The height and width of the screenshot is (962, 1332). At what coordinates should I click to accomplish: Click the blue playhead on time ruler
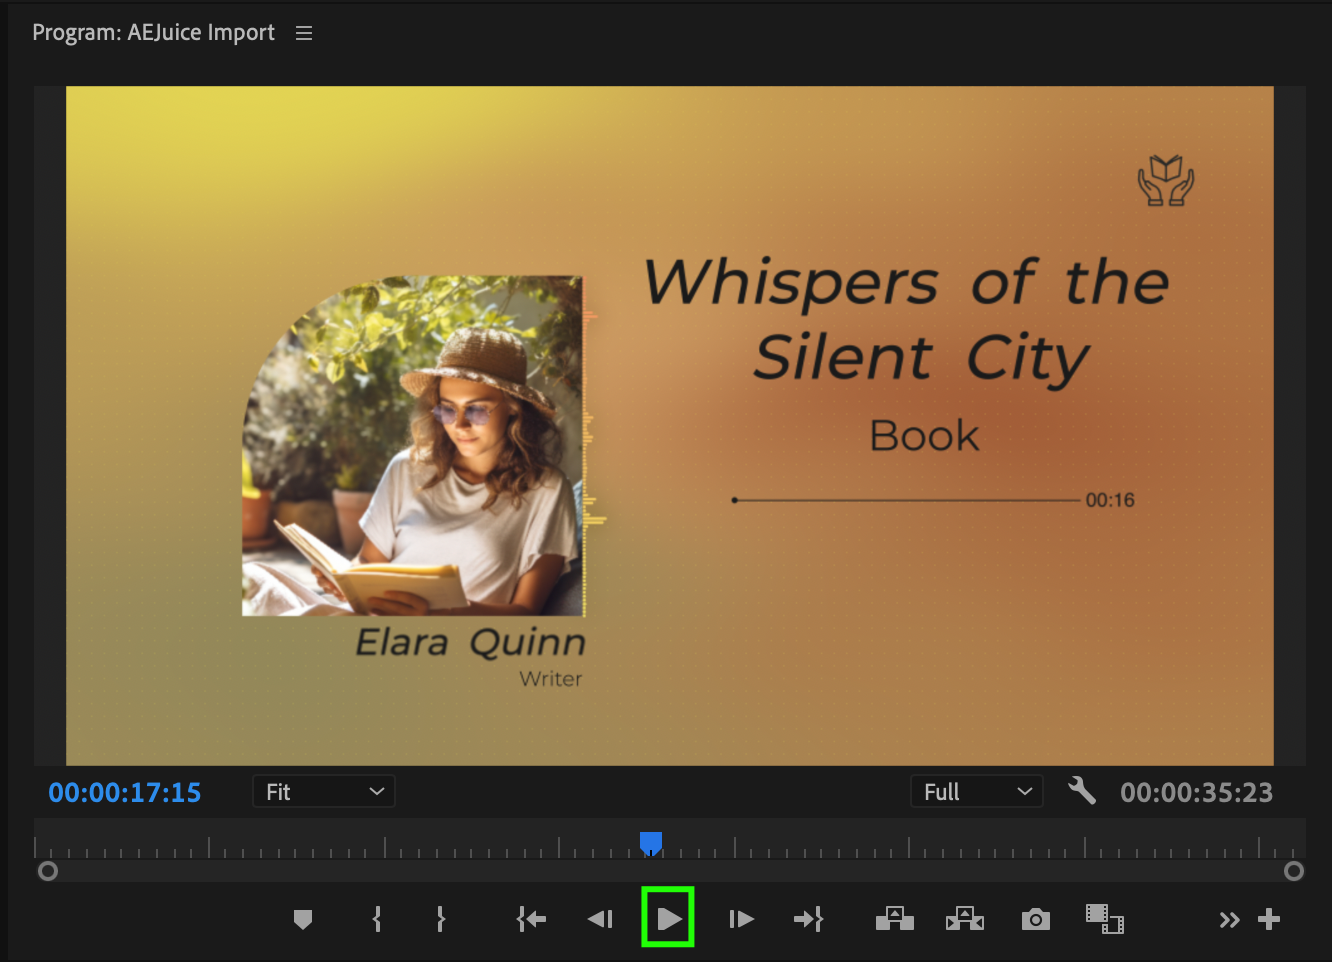651,843
